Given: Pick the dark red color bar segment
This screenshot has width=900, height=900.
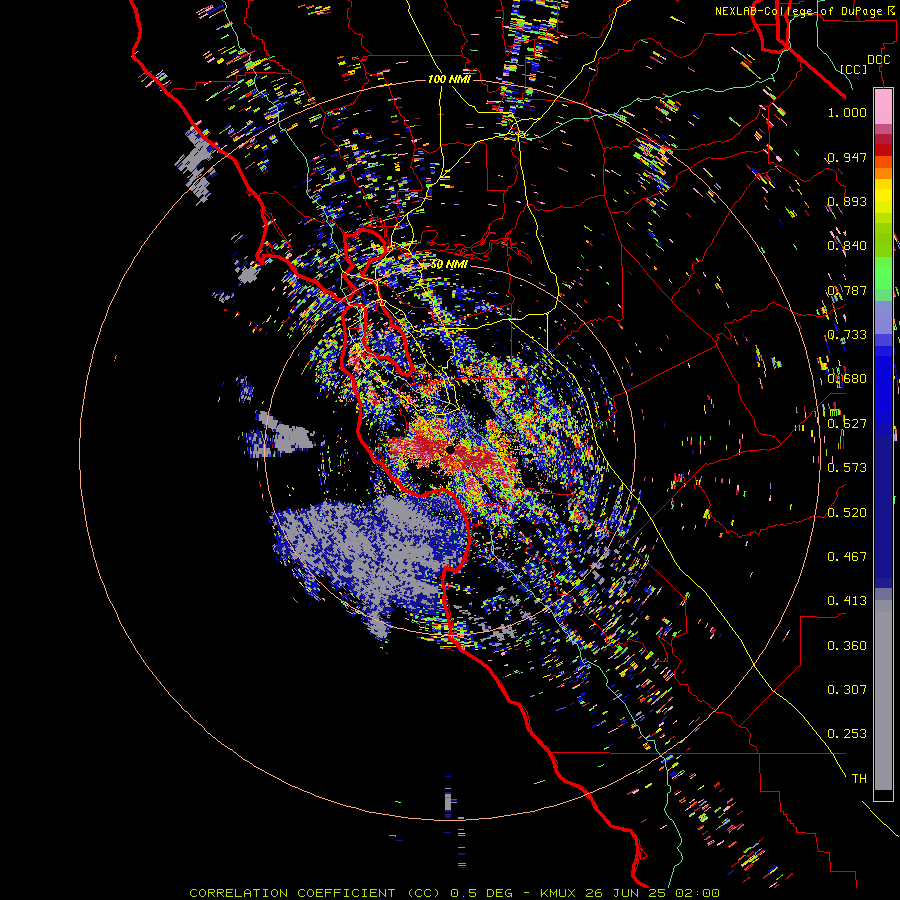Looking at the screenshot, I should point(883,150).
